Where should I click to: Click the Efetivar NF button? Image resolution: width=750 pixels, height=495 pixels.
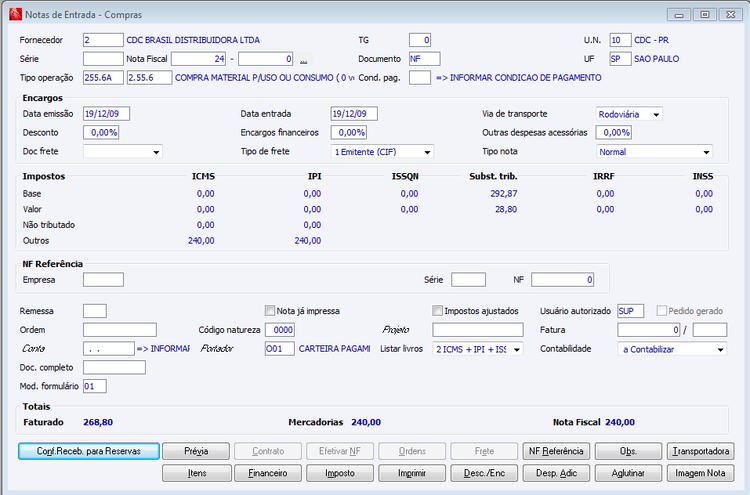pos(340,451)
